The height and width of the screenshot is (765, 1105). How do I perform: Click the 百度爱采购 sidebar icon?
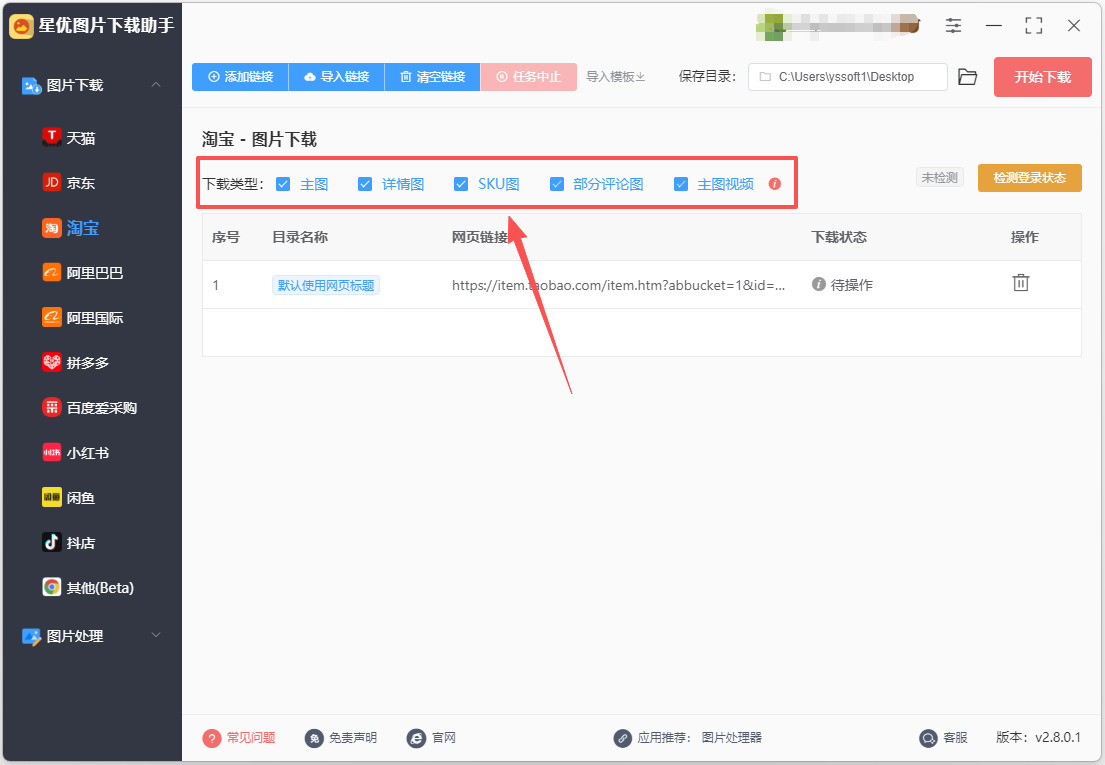coord(51,407)
